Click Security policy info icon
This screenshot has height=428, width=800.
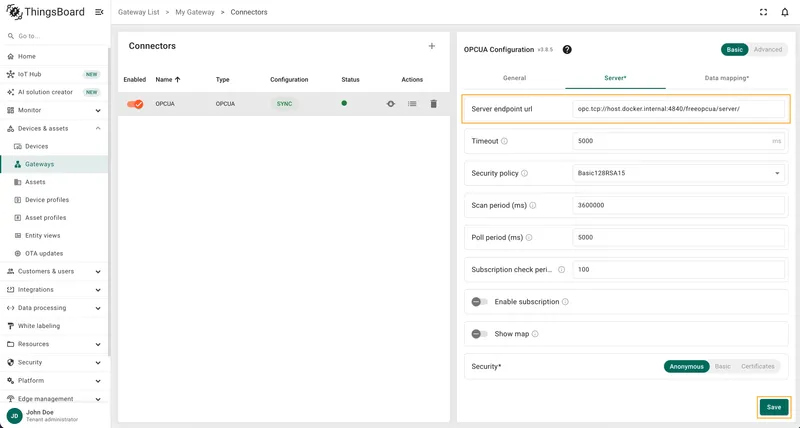[524, 173]
